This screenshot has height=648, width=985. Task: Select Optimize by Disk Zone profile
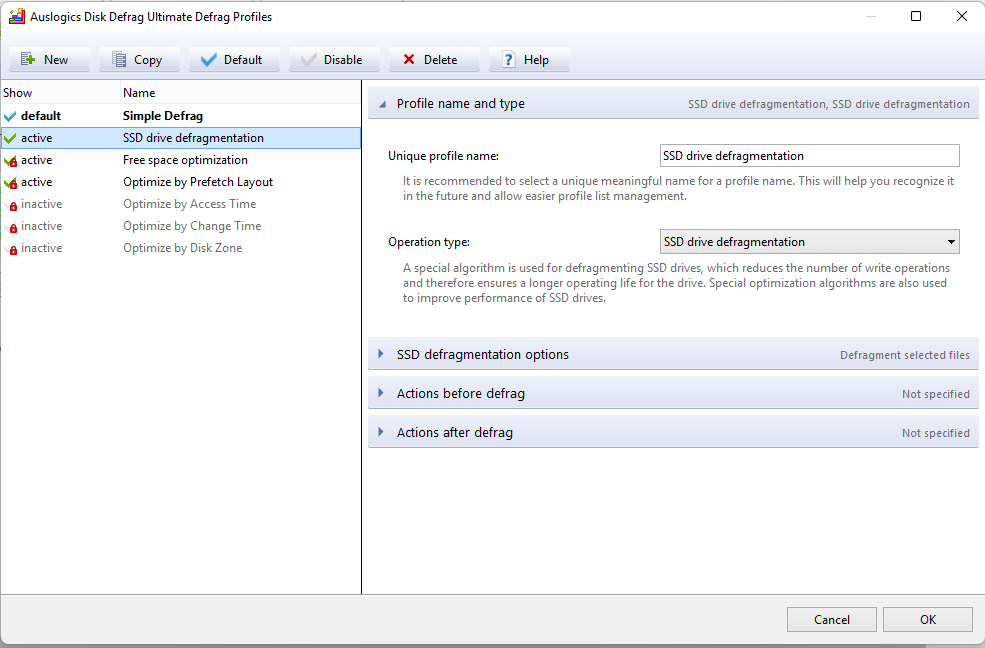(181, 248)
